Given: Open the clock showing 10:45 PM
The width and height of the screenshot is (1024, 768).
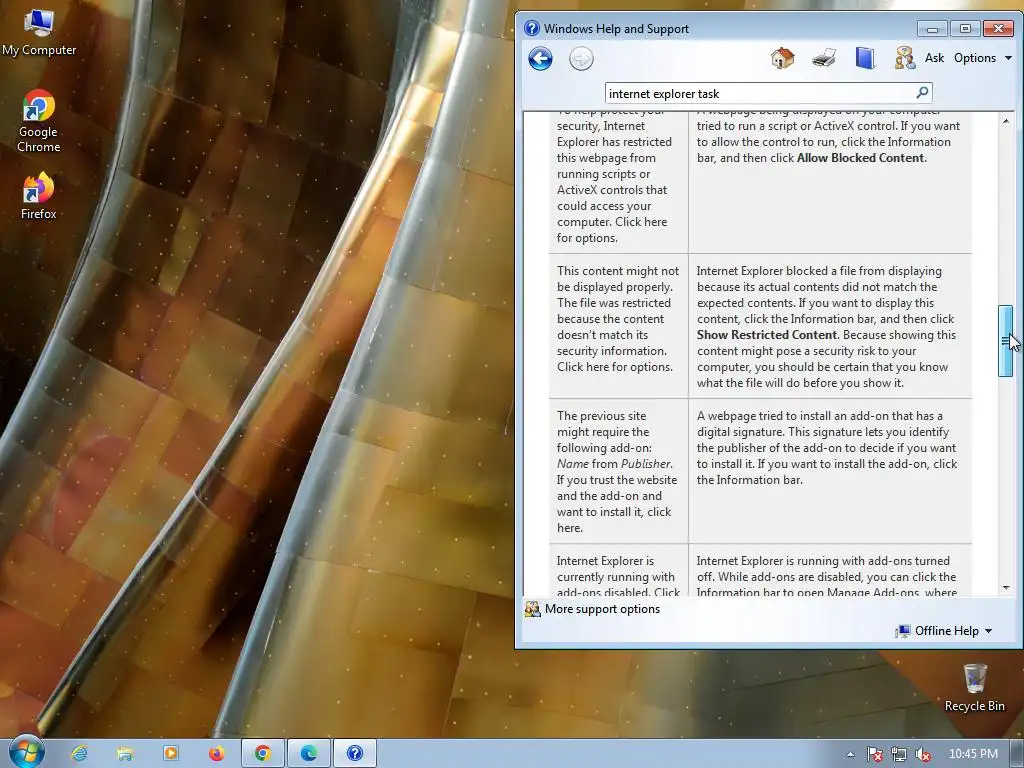Looking at the screenshot, I should (973, 754).
